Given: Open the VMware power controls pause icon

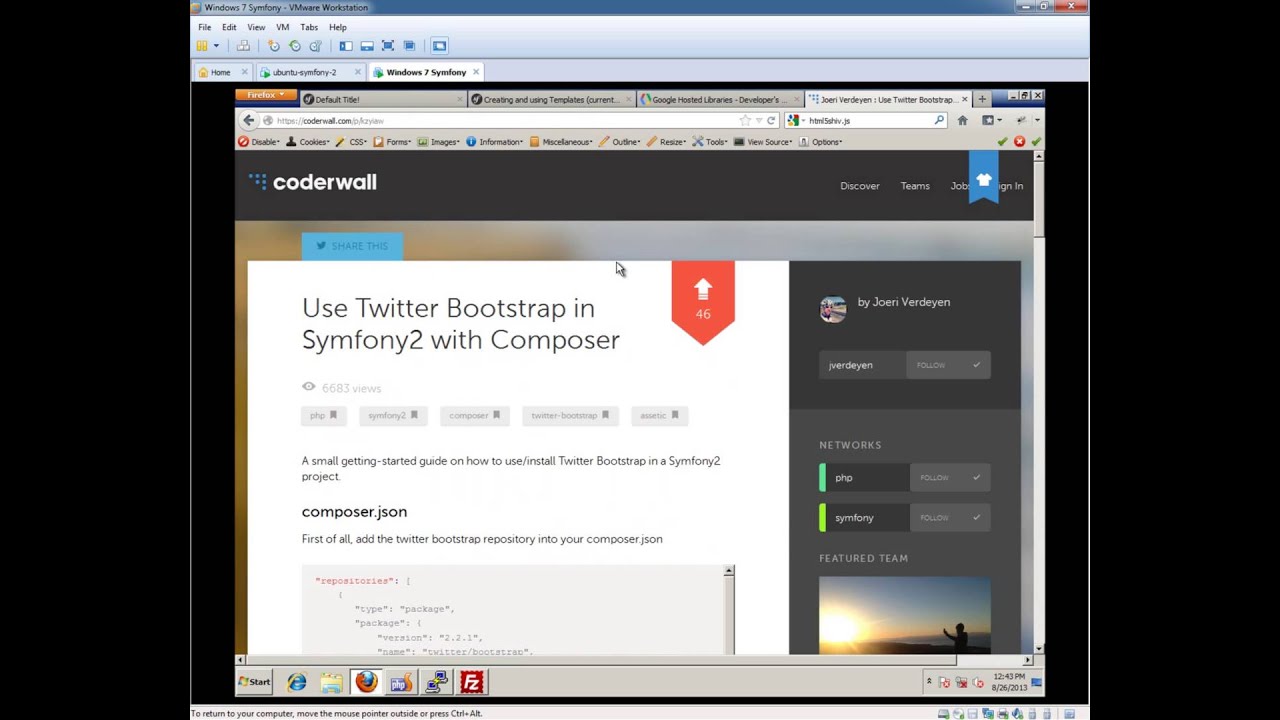Looking at the screenshot, I should (x=202, y=46).
